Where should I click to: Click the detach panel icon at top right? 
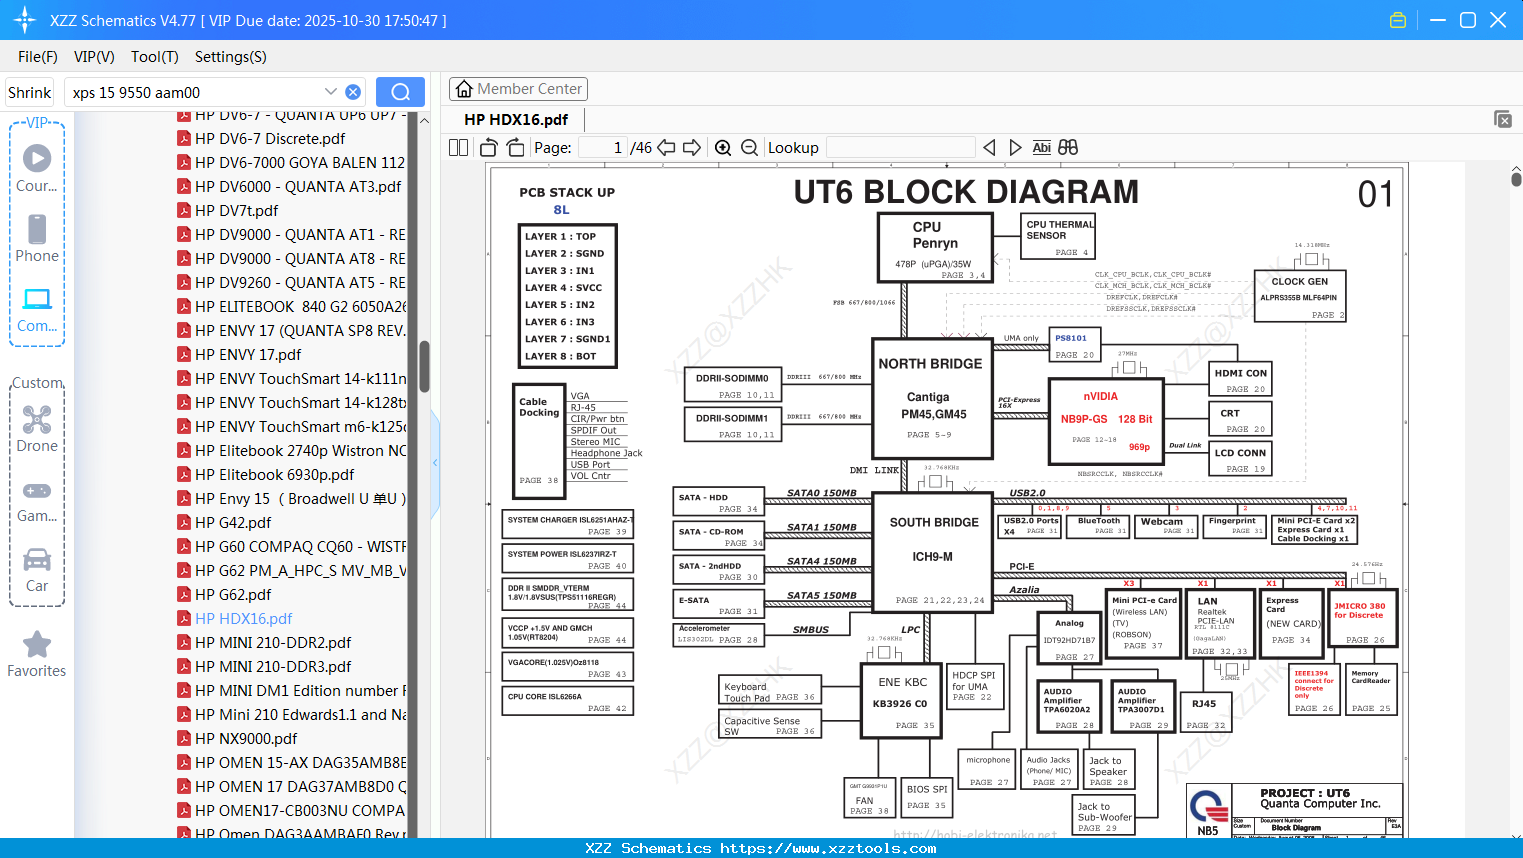coord(1502,119)
